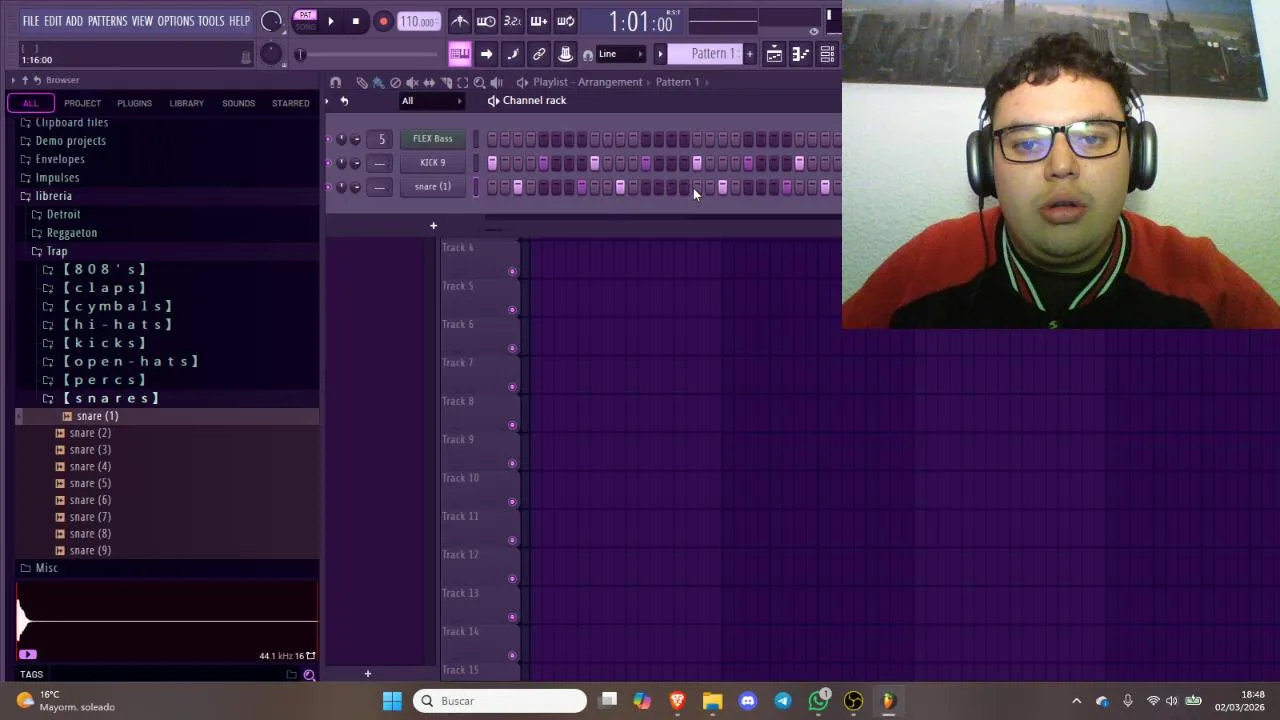
Task: Open the playlist view button
Action: 774,55
